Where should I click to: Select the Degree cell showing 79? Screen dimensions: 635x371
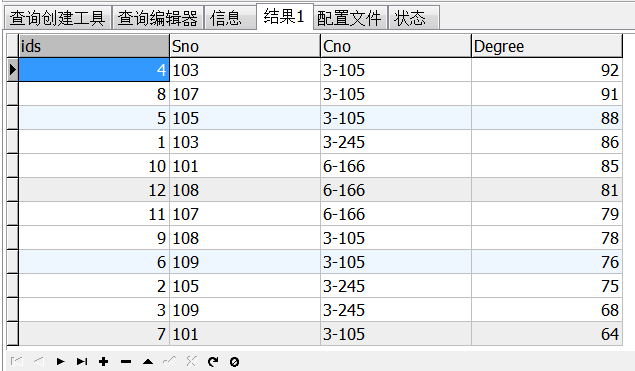[547, 214]
